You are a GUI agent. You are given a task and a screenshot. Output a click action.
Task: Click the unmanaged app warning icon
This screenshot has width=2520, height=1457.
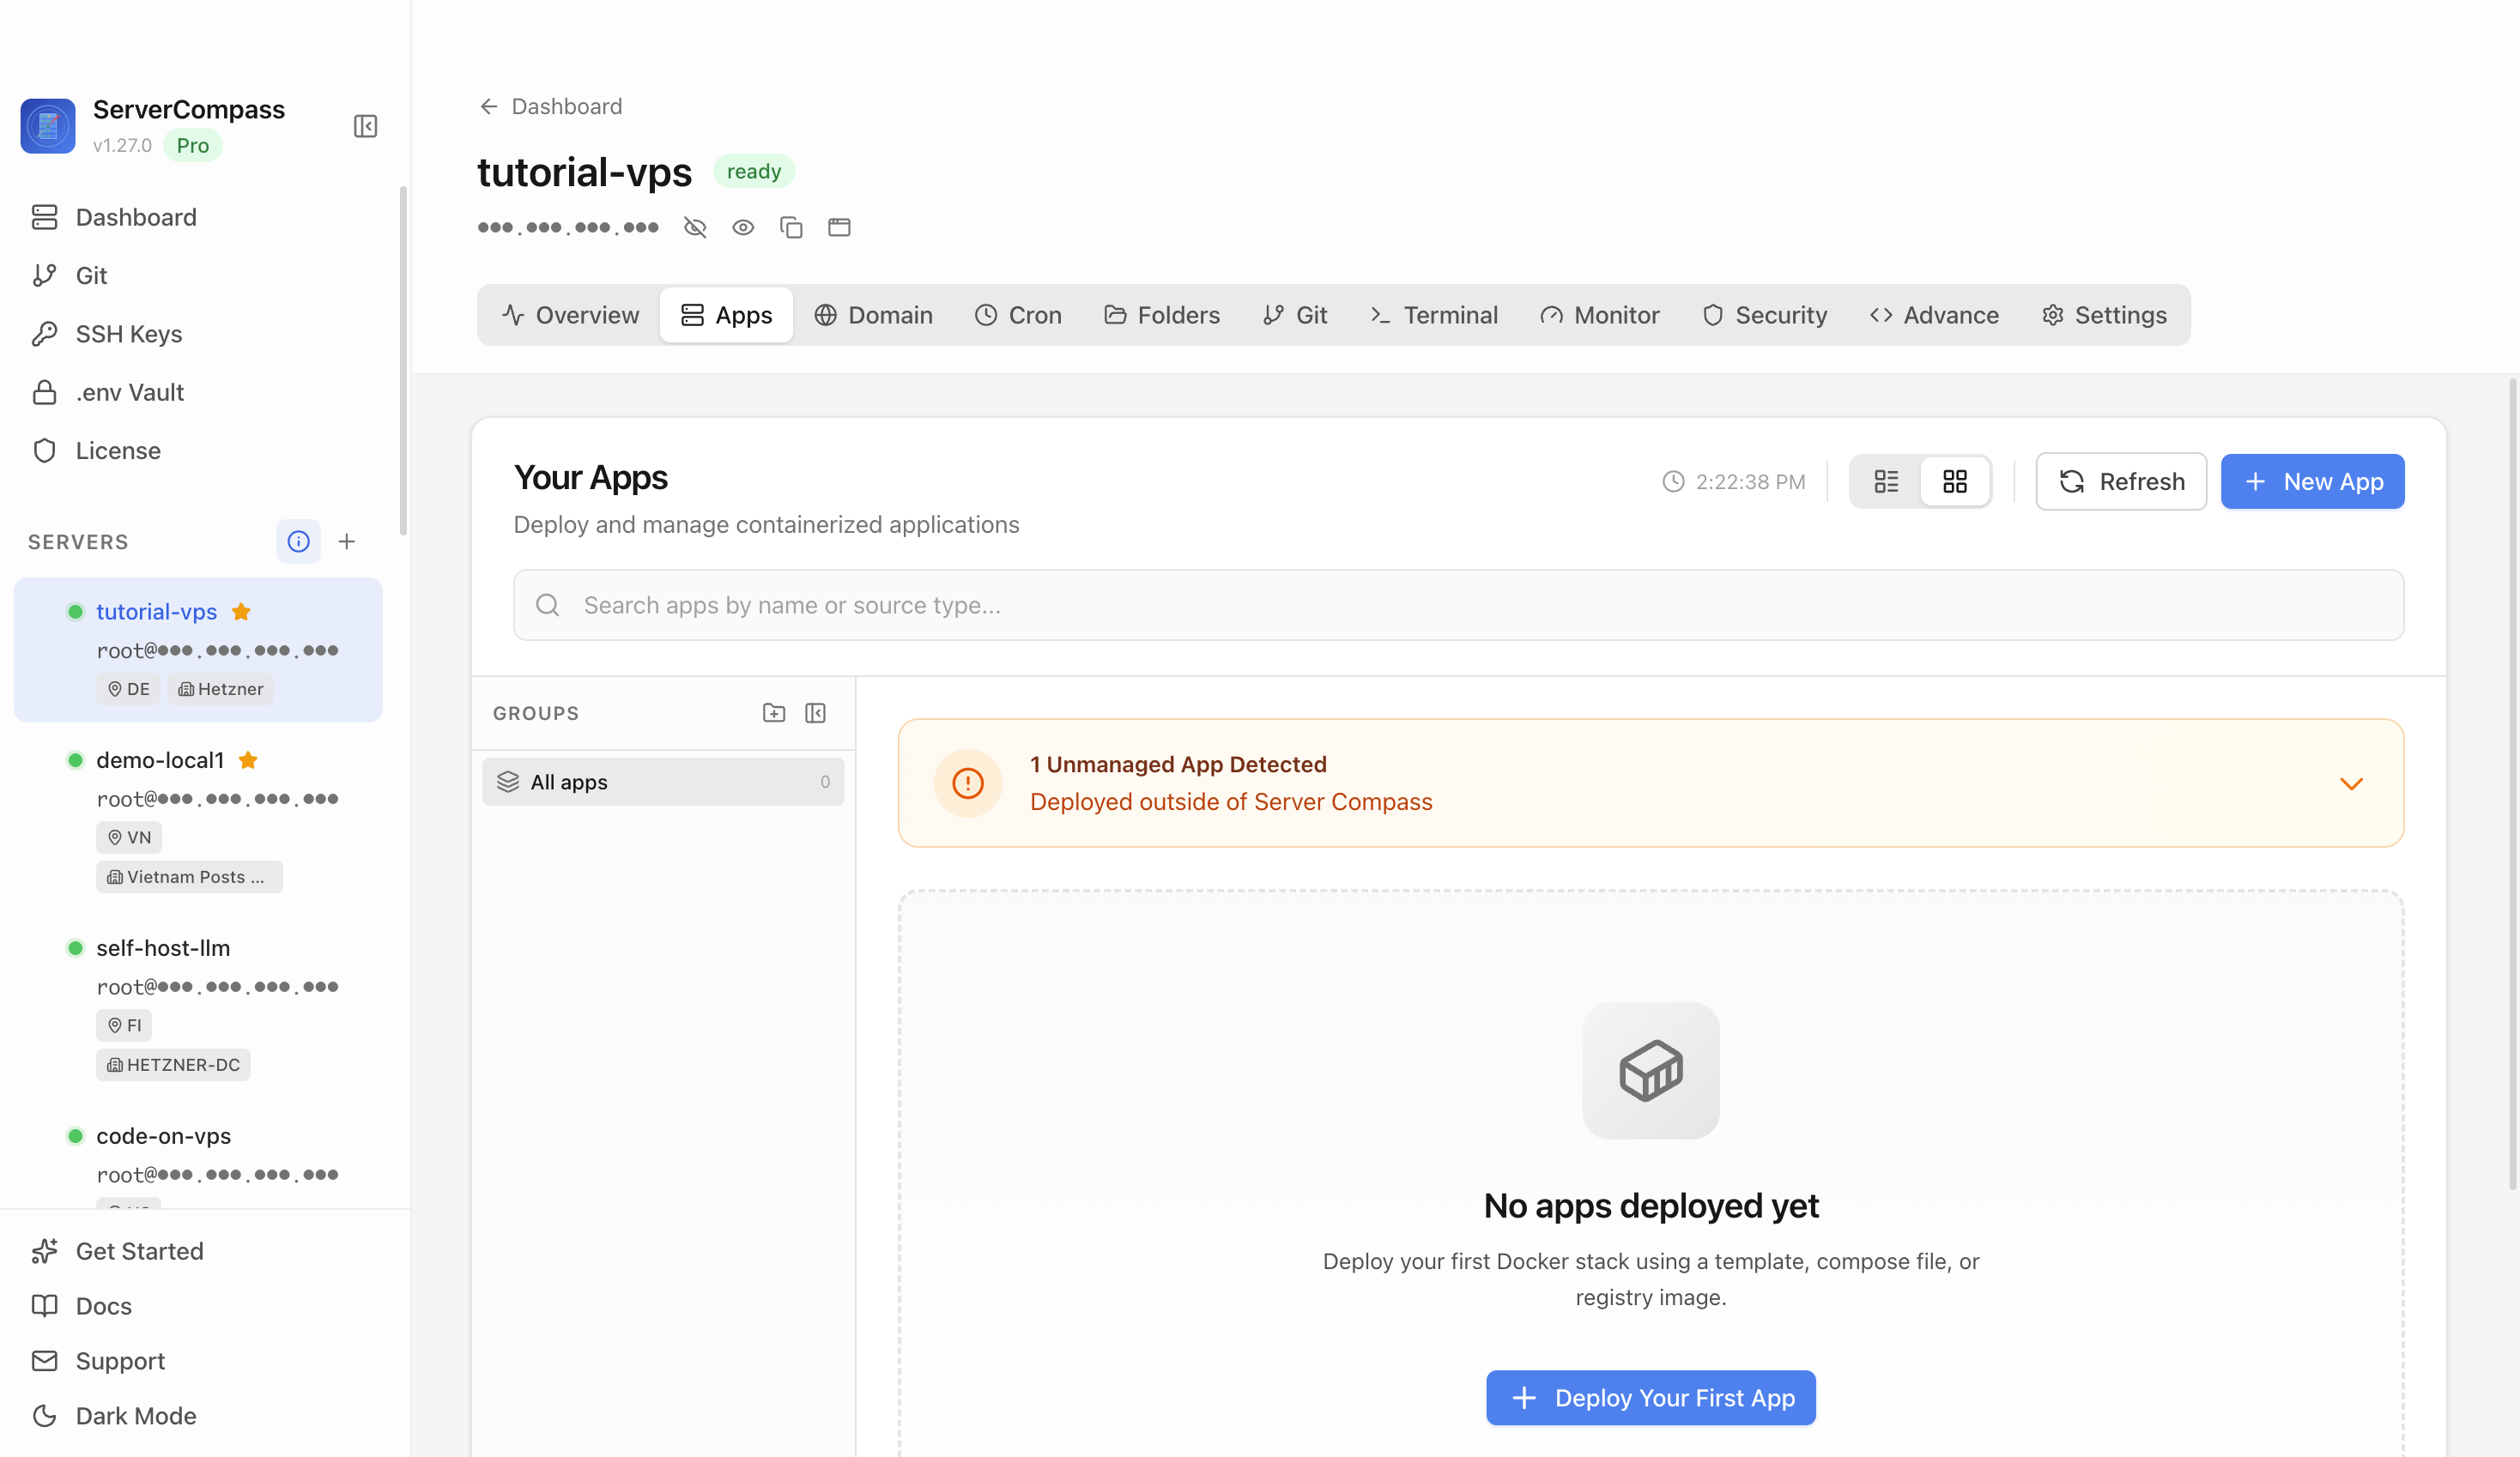coord(967,783)
